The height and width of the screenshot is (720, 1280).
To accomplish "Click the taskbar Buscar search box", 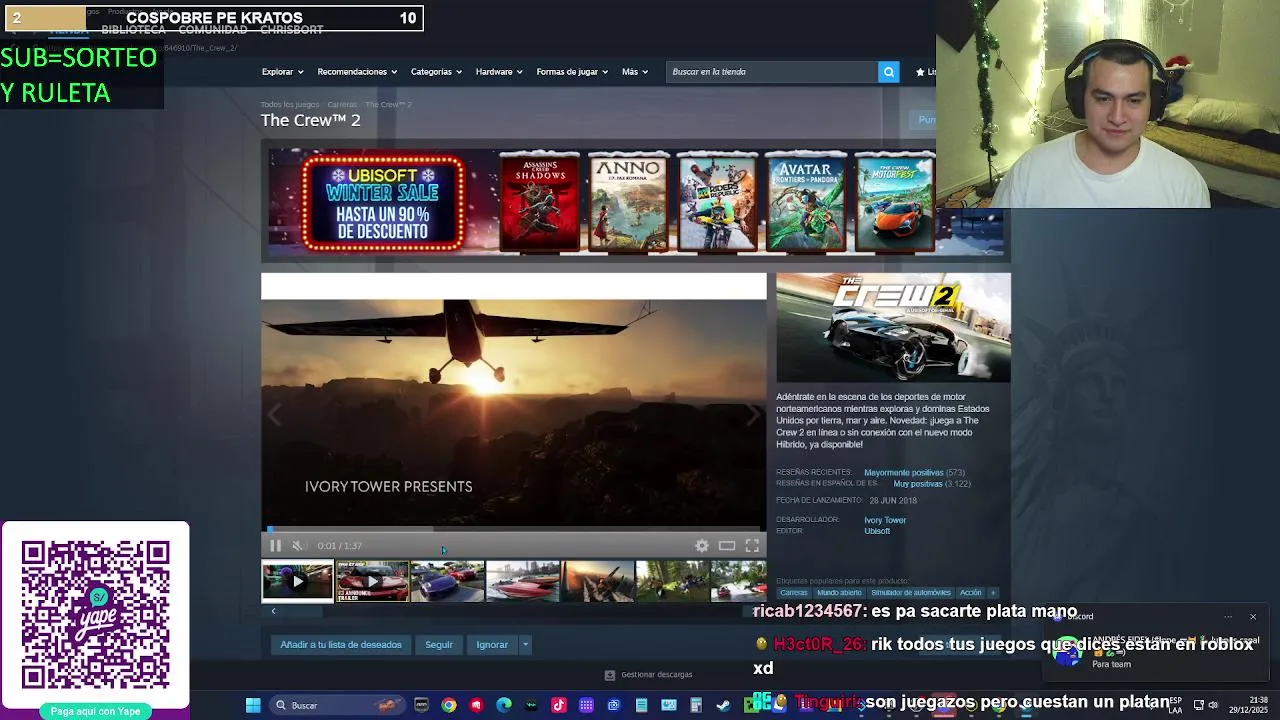I will point(336,705).
